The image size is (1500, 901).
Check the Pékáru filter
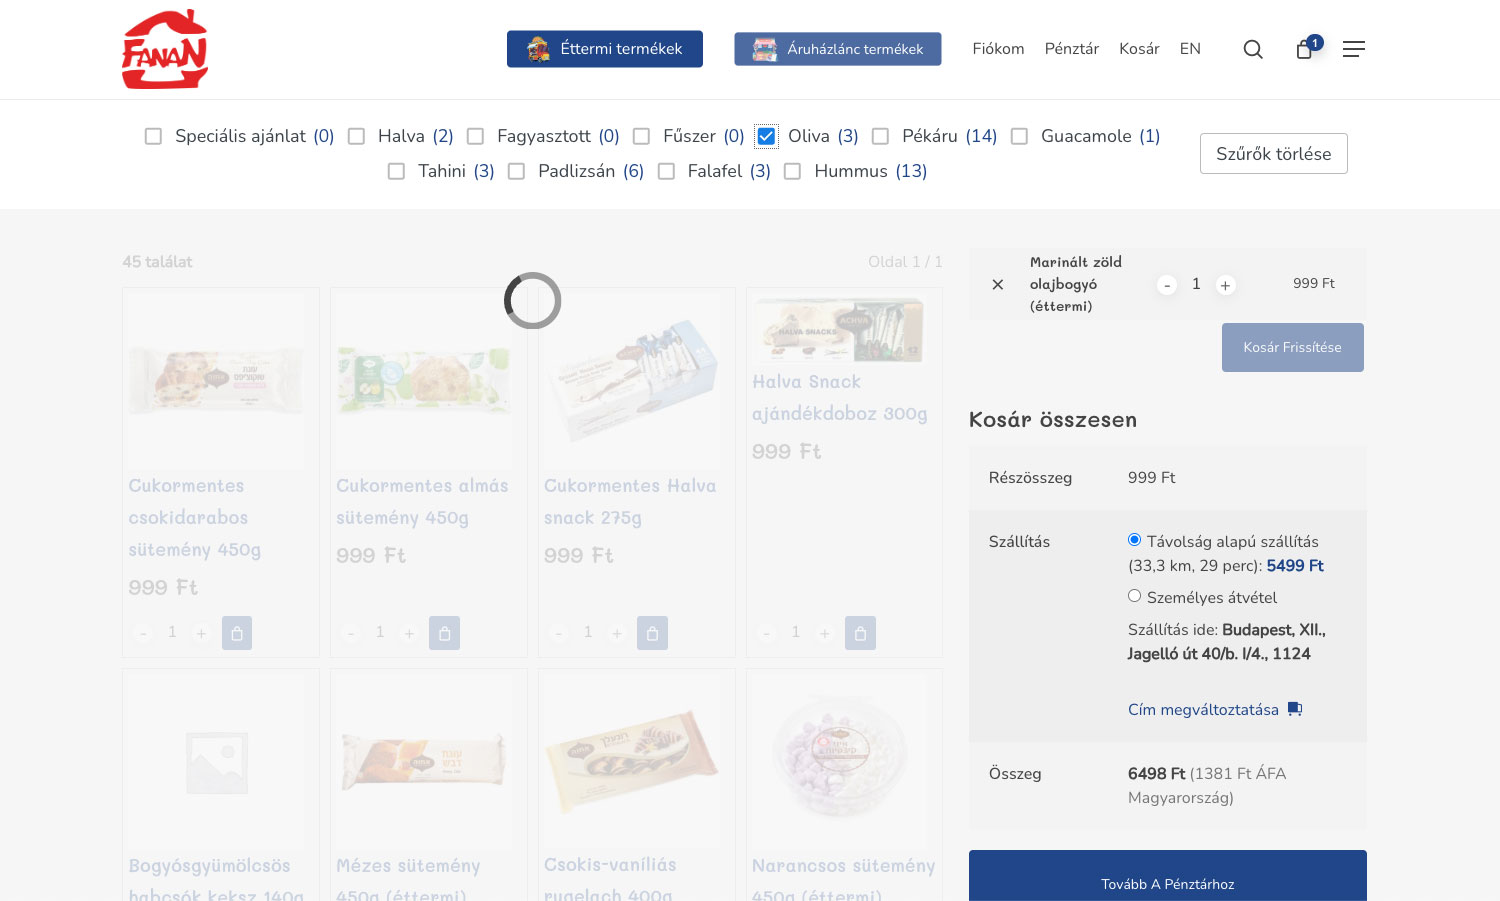click(x=881, y=136)
